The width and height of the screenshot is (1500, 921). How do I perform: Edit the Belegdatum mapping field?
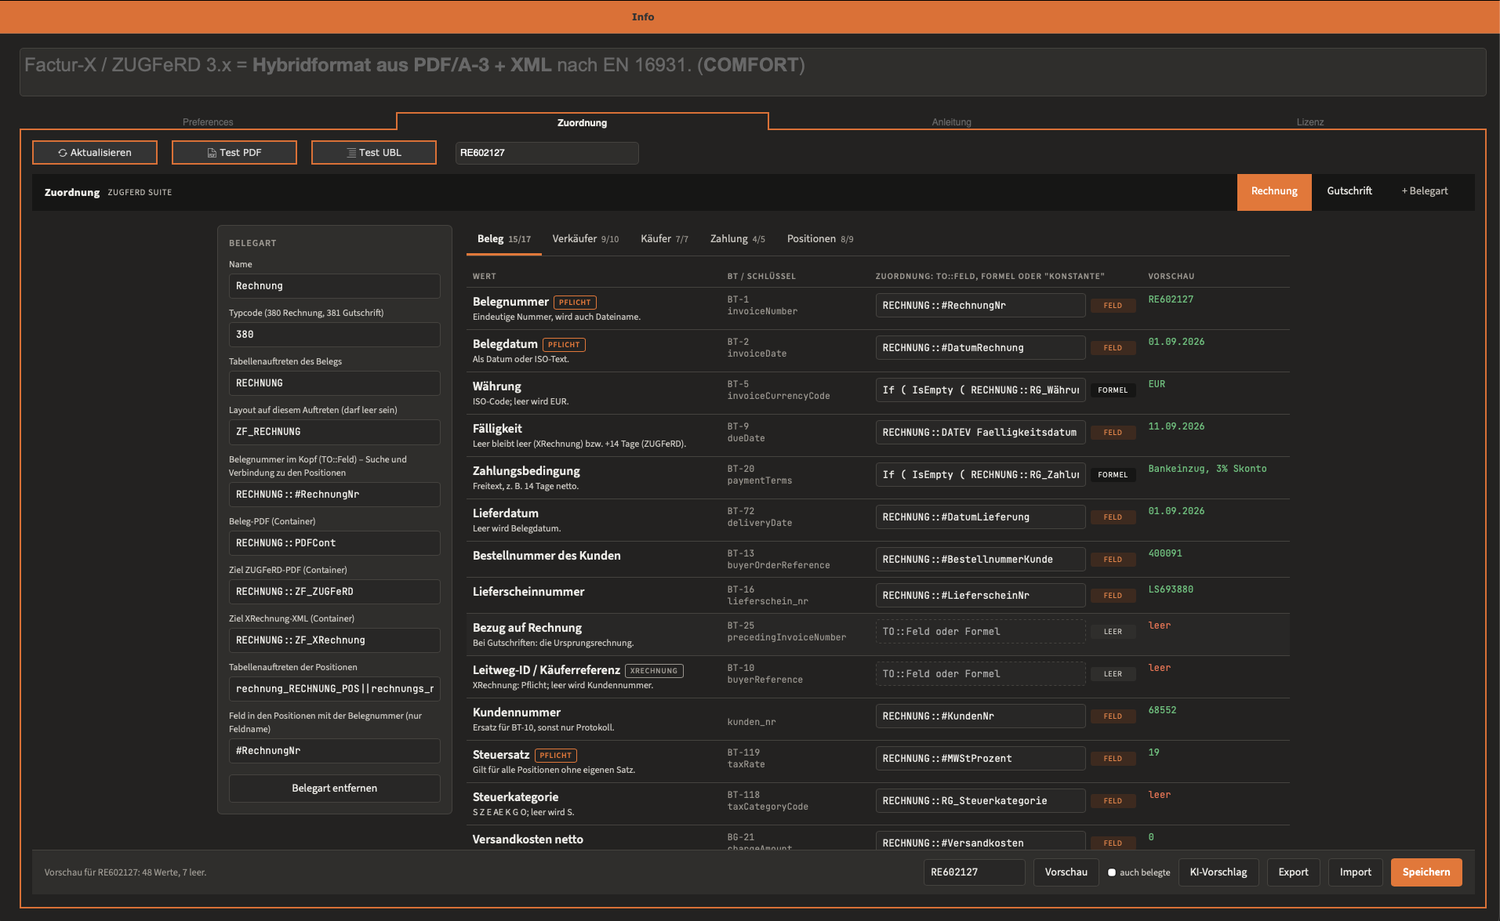(x=980, y=347)
